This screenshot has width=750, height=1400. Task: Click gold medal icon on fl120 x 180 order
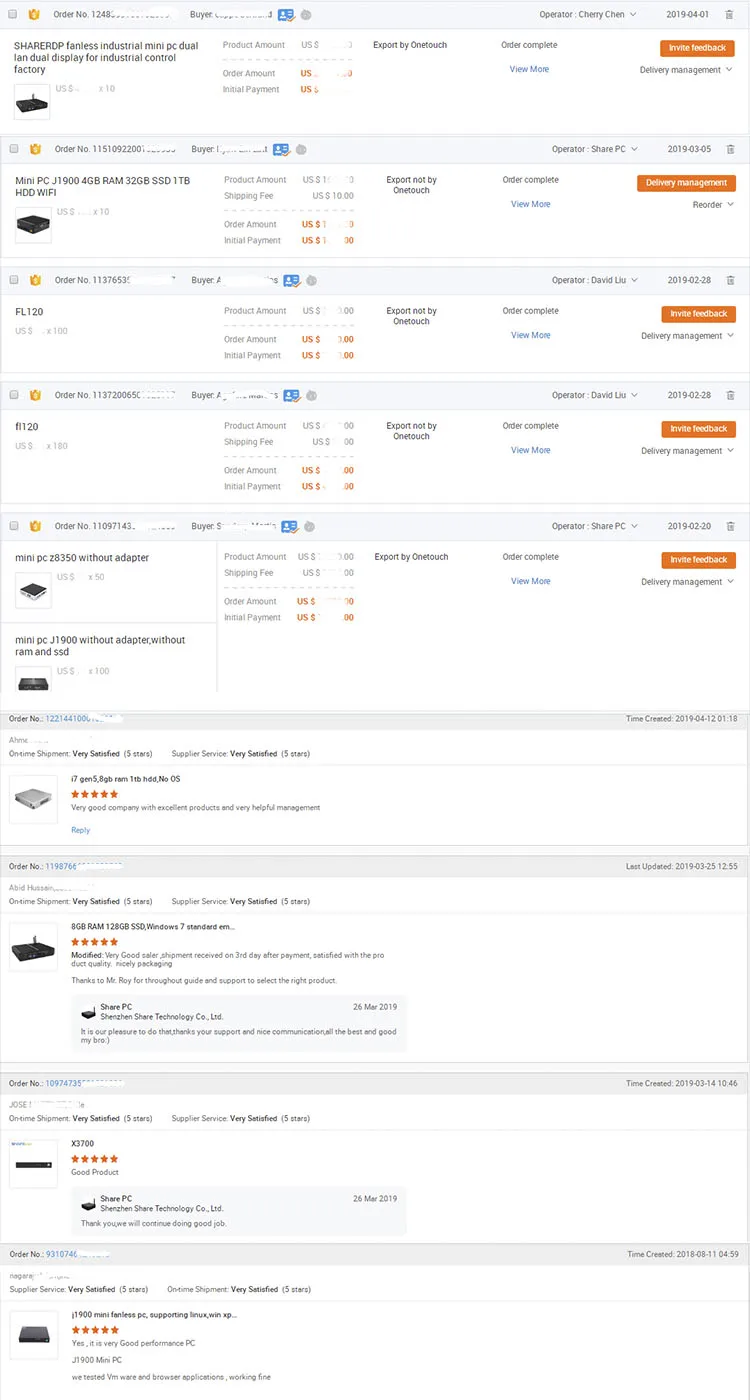[x=36, y=396]
